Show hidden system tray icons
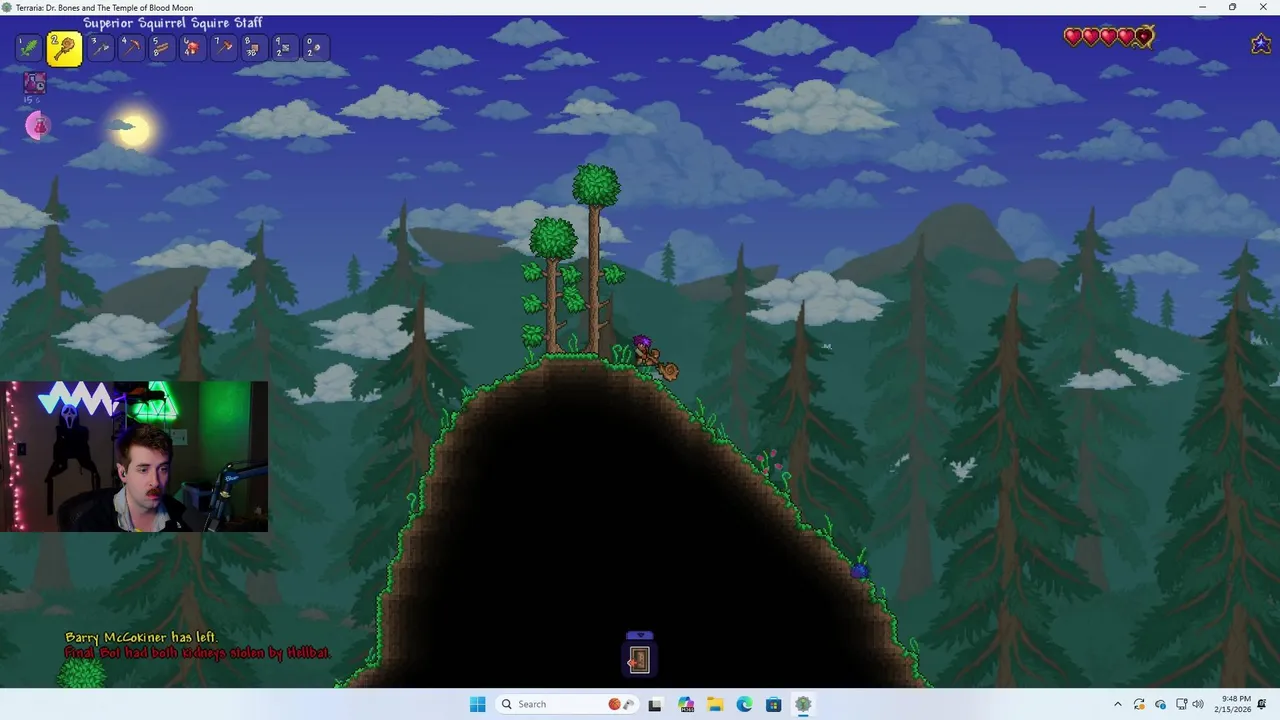1280x720 pixels. pyautogui.click(x=1118, y=704)
